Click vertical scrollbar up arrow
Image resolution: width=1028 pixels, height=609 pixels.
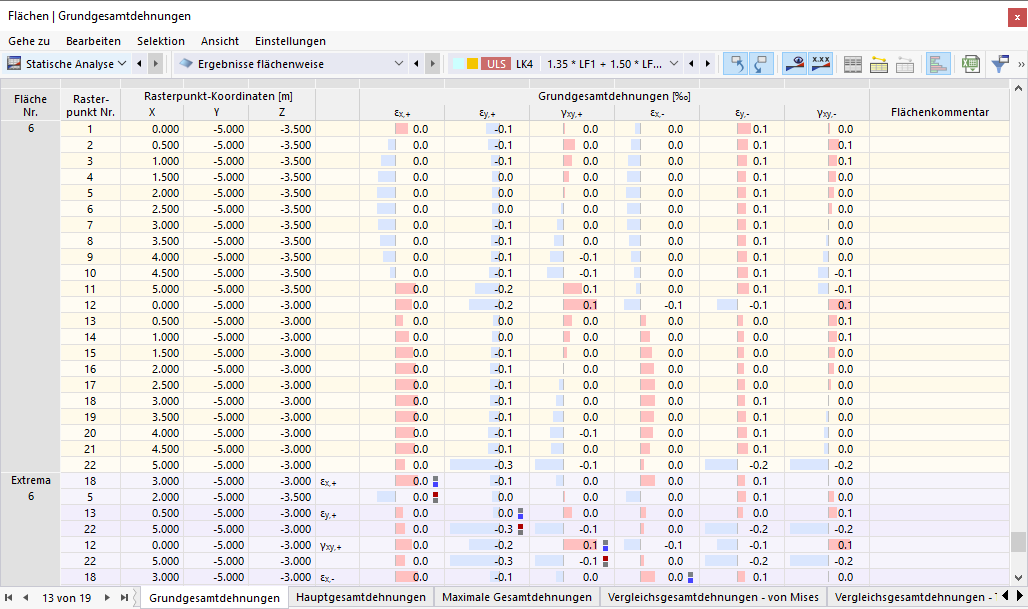(x=1018, y=88)
